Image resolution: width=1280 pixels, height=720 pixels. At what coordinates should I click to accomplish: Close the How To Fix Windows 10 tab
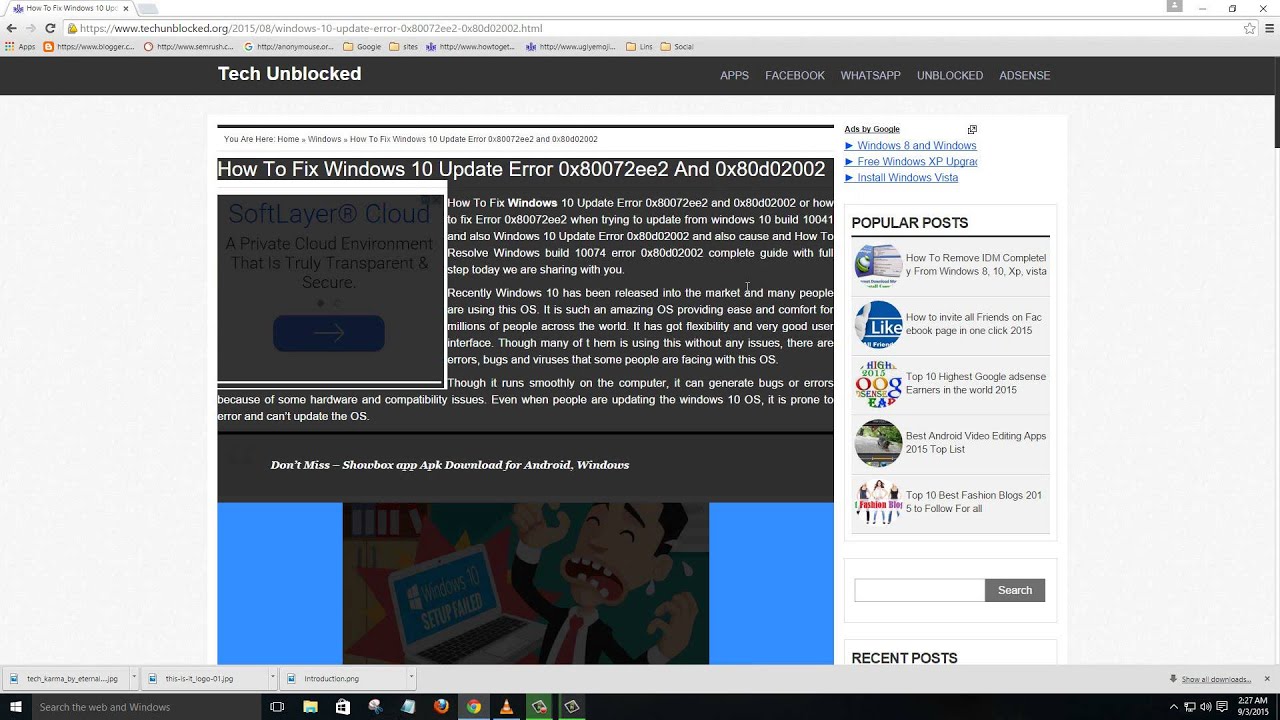(x=125, y=8)
